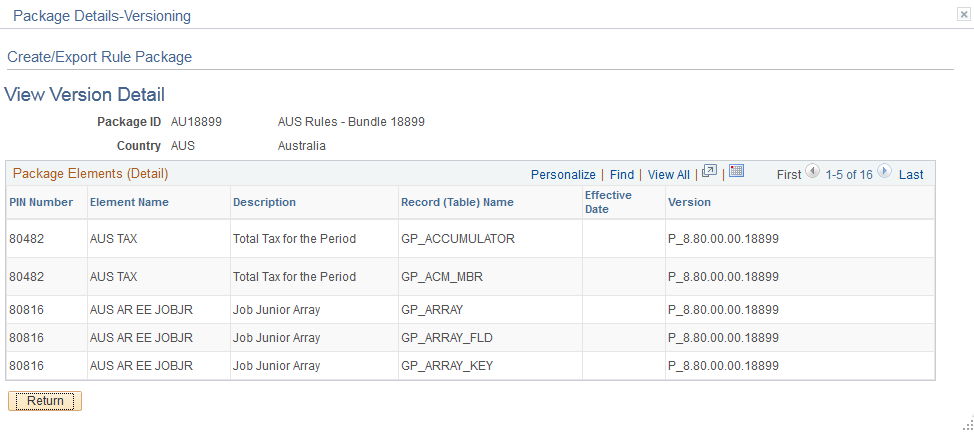Click Job Junior Array in GP_ARRAY_KEY row

[x=276, y=366]
